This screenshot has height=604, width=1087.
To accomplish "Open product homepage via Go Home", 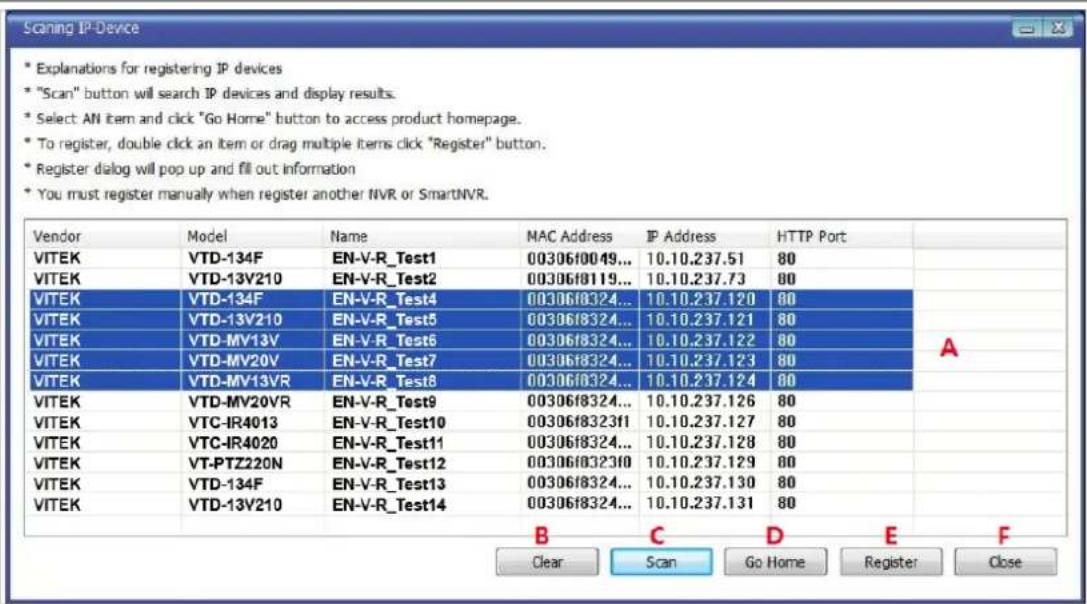I will pyautogui.click(x=775, y=562).
